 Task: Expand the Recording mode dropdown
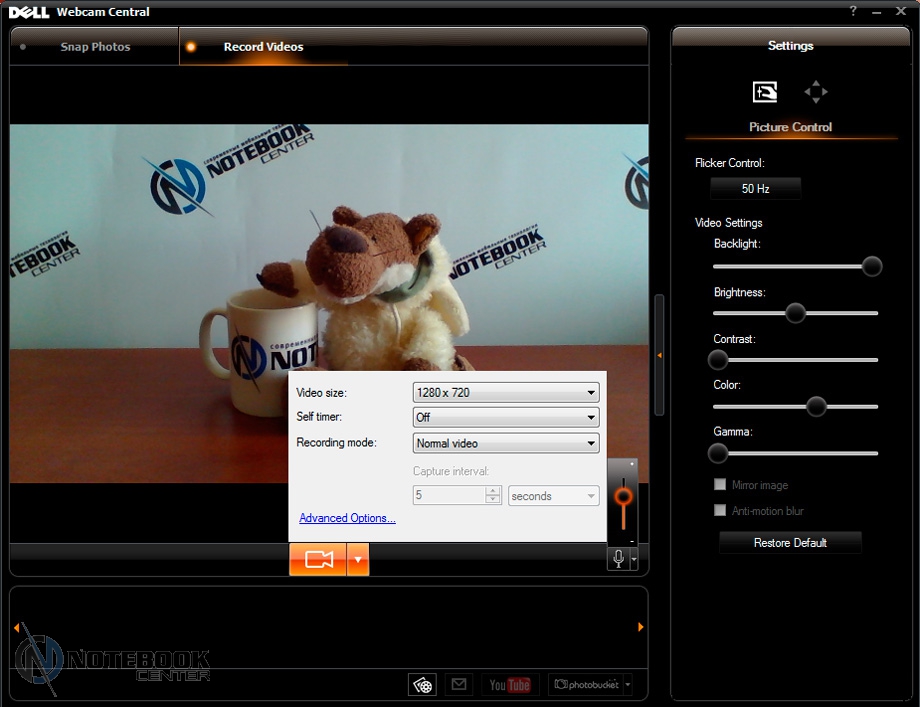click(506, 443)
